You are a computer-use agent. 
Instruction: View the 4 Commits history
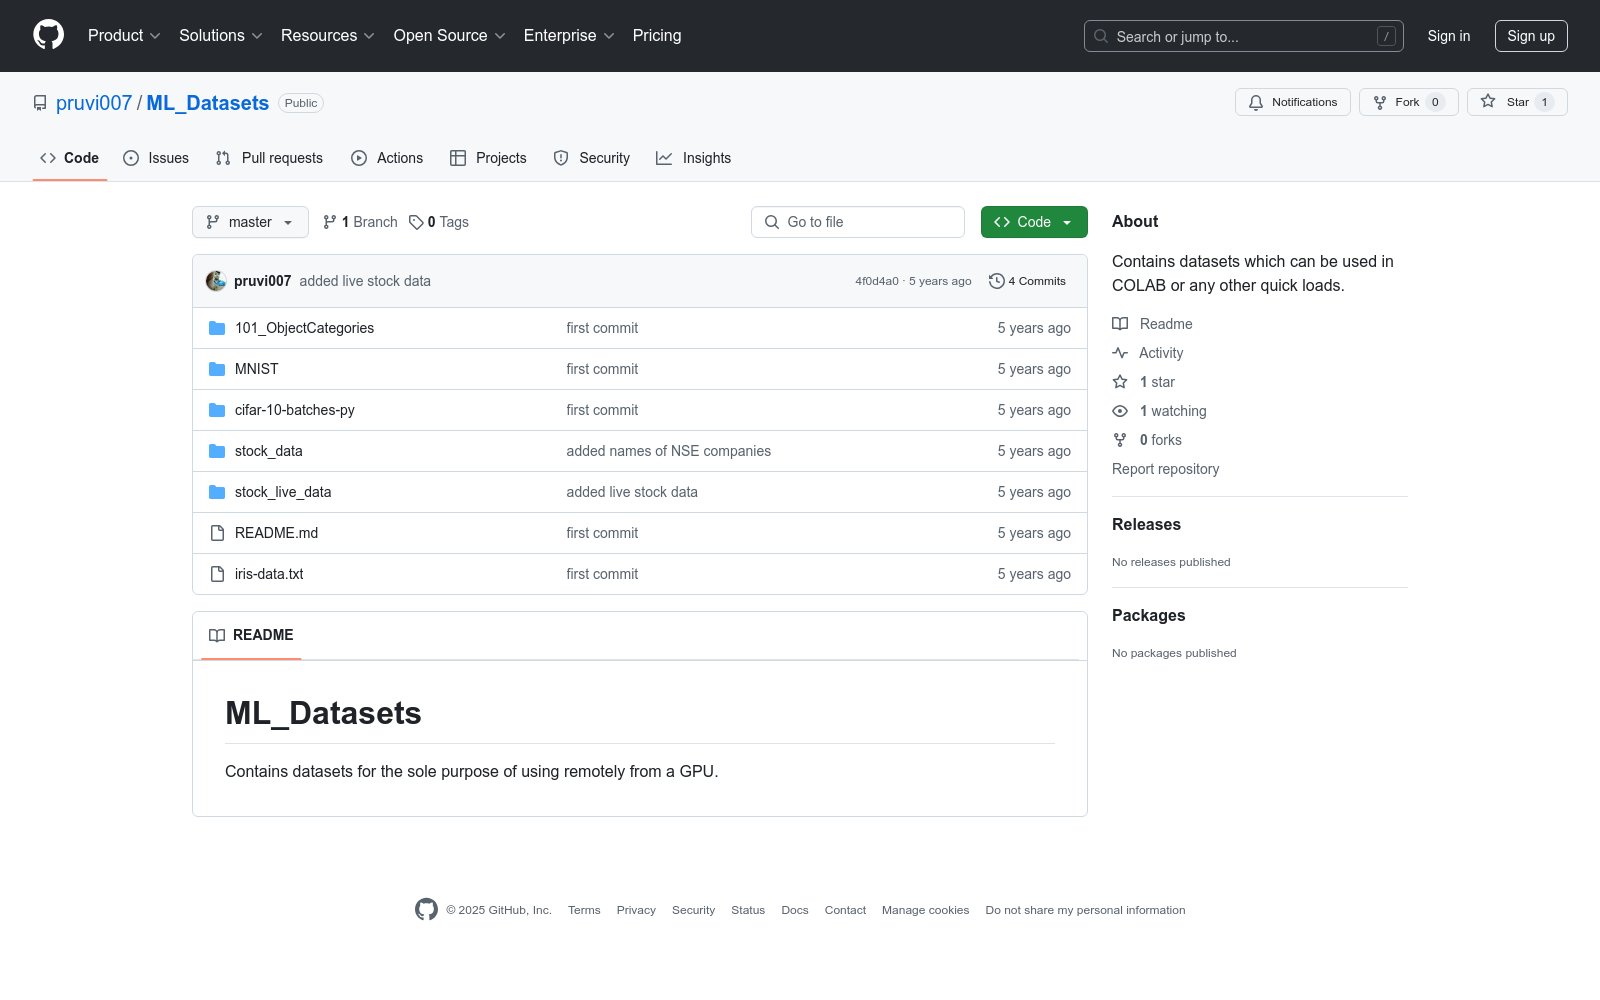pyautogui.click(x=1027, y=281)
